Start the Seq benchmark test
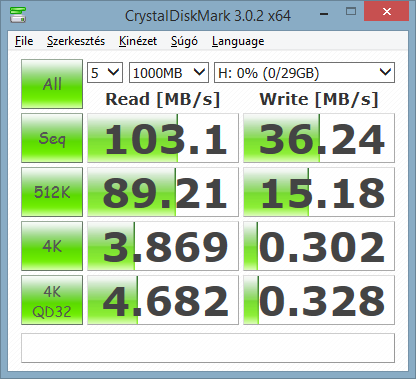 52,138
